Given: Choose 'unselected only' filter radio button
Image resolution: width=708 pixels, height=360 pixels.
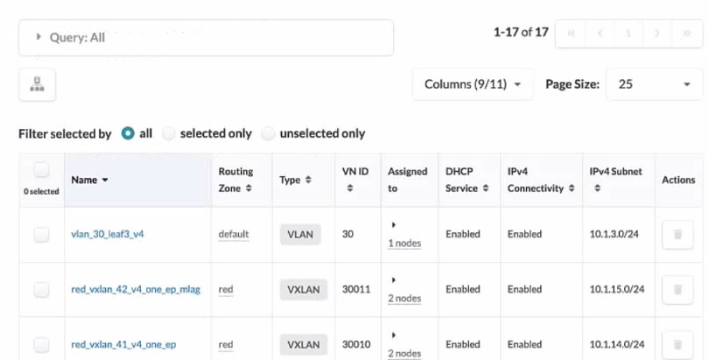Looking at the screenshot, I should pyautogui.click(x=268, y=134).
